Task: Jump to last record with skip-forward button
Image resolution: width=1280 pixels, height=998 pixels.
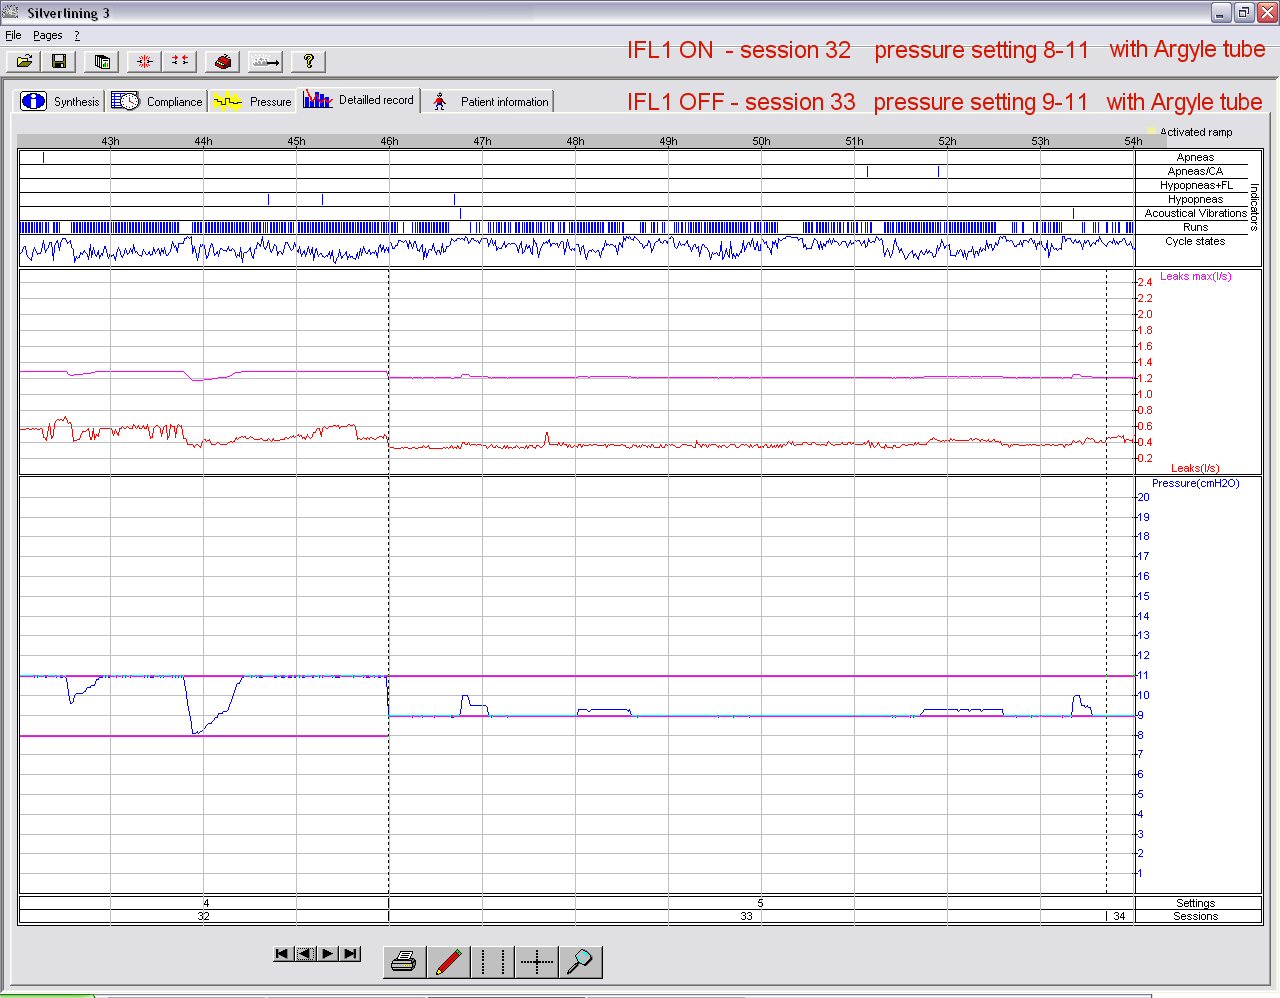Action: point(350,954)
